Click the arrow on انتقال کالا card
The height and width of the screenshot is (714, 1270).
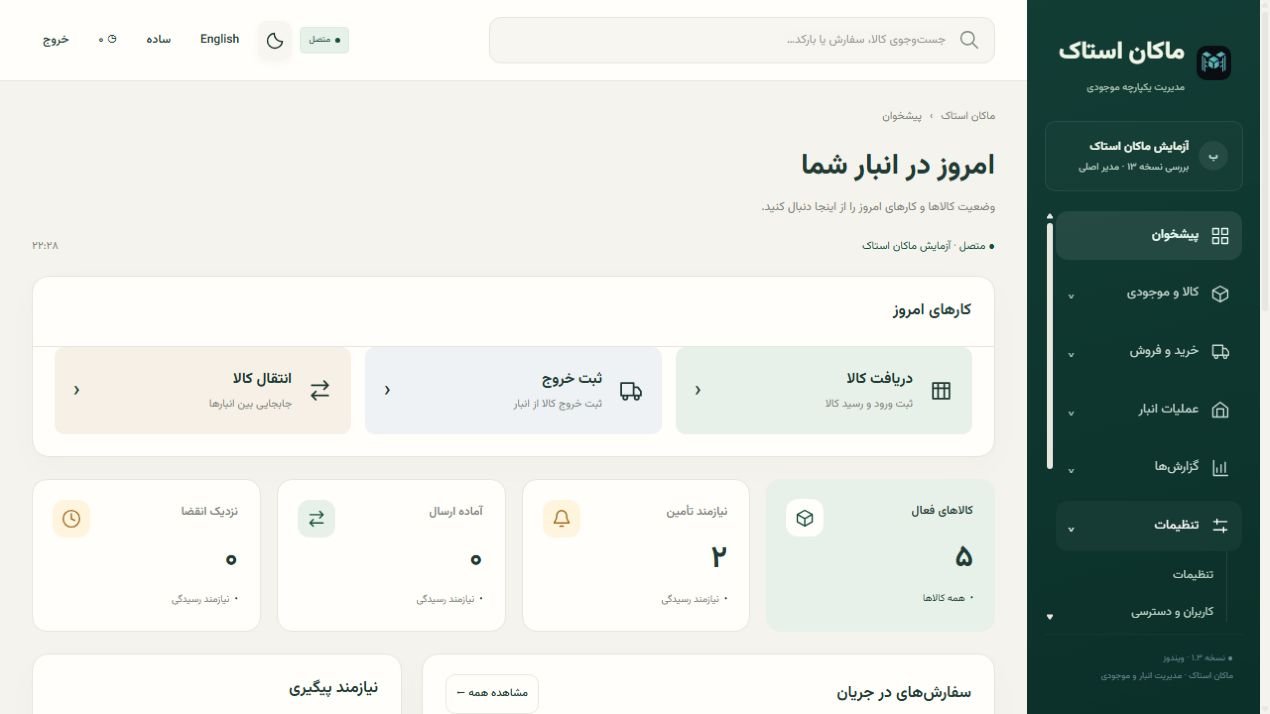click(x=76, y=390)
